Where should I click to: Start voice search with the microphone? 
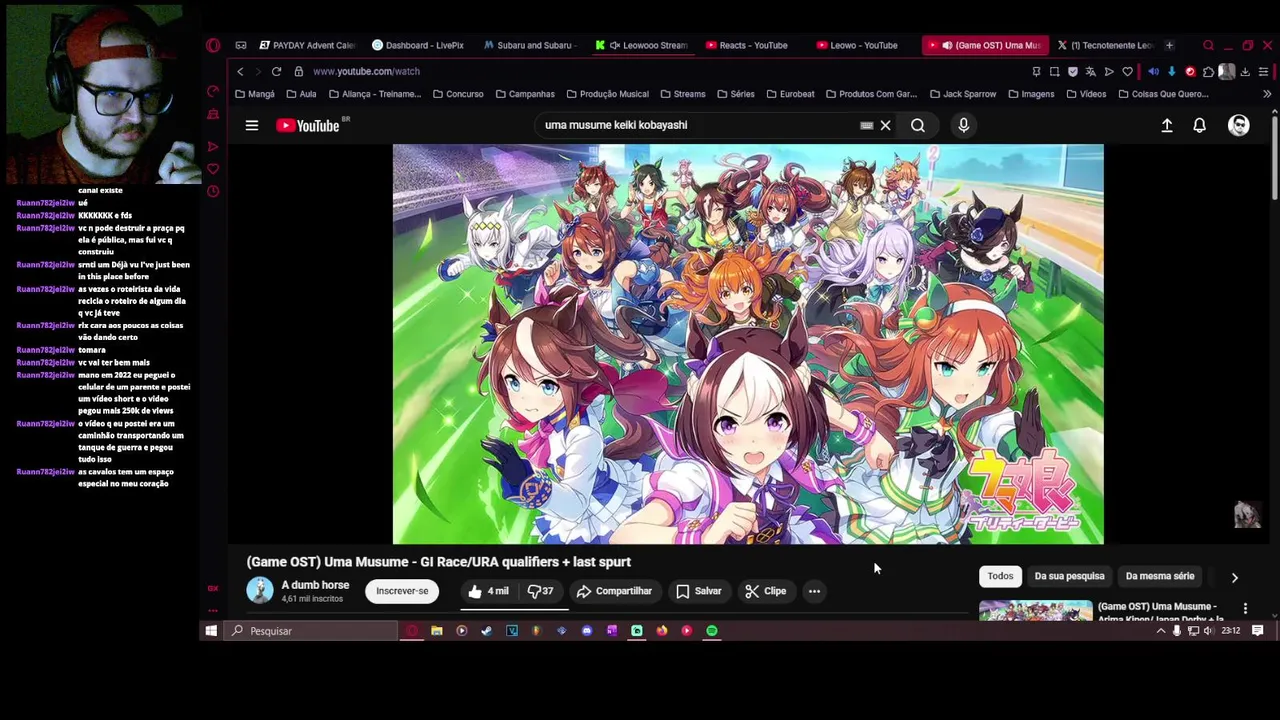coord(963,125)
